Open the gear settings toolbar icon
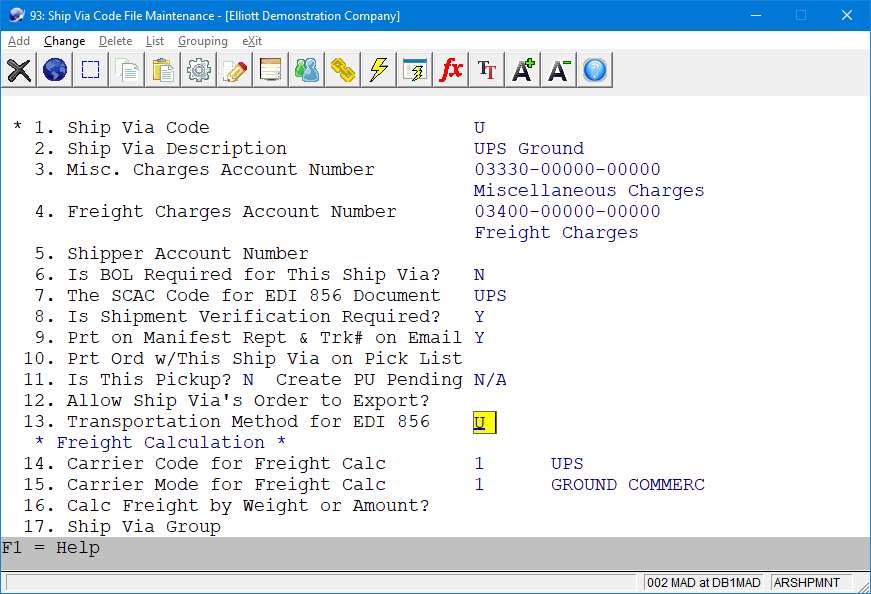The height and width of the screenshot is (594, 871). click(x=199, y=70)
